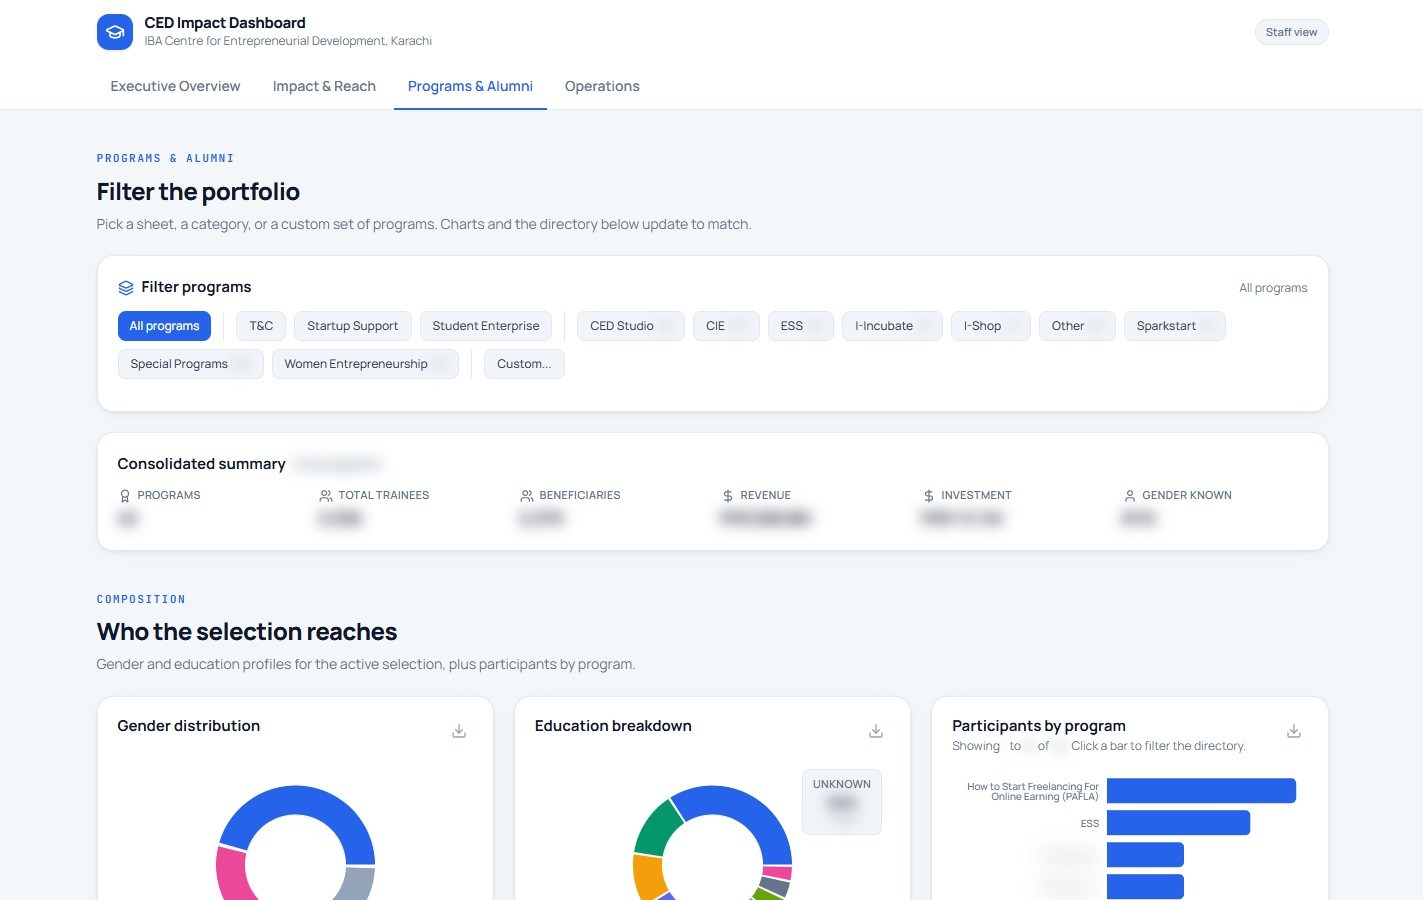
Task: Filter by Startup Support category
Action: 352,326
